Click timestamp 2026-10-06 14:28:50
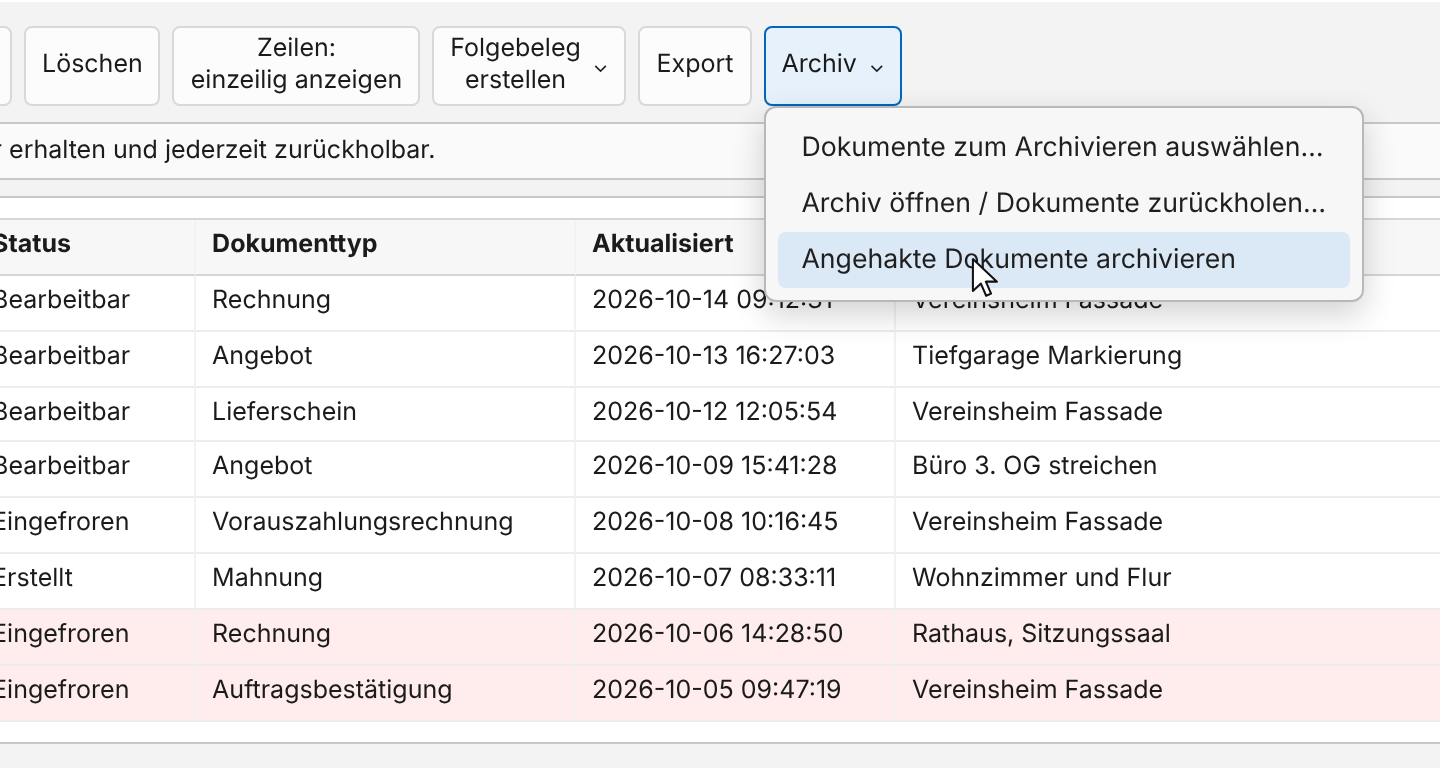 click(735, 635)
